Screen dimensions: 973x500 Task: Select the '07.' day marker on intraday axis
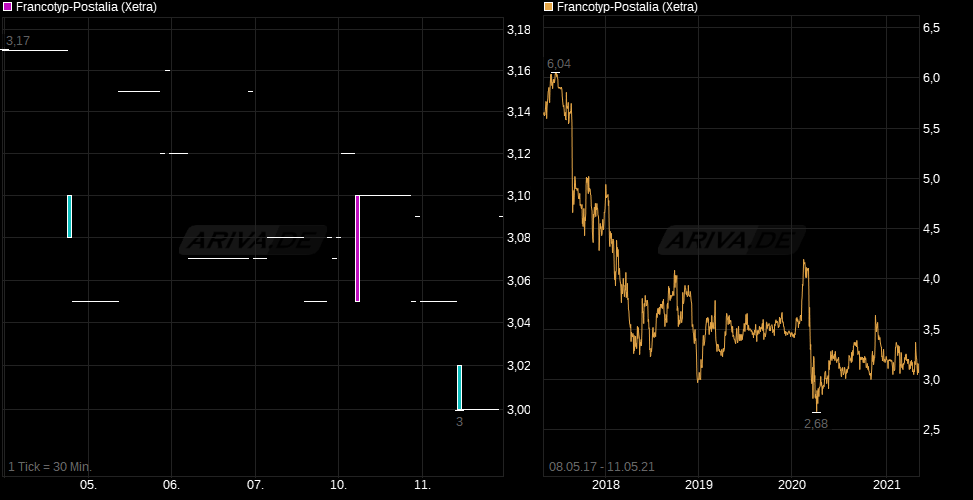[x=255, y=485]
